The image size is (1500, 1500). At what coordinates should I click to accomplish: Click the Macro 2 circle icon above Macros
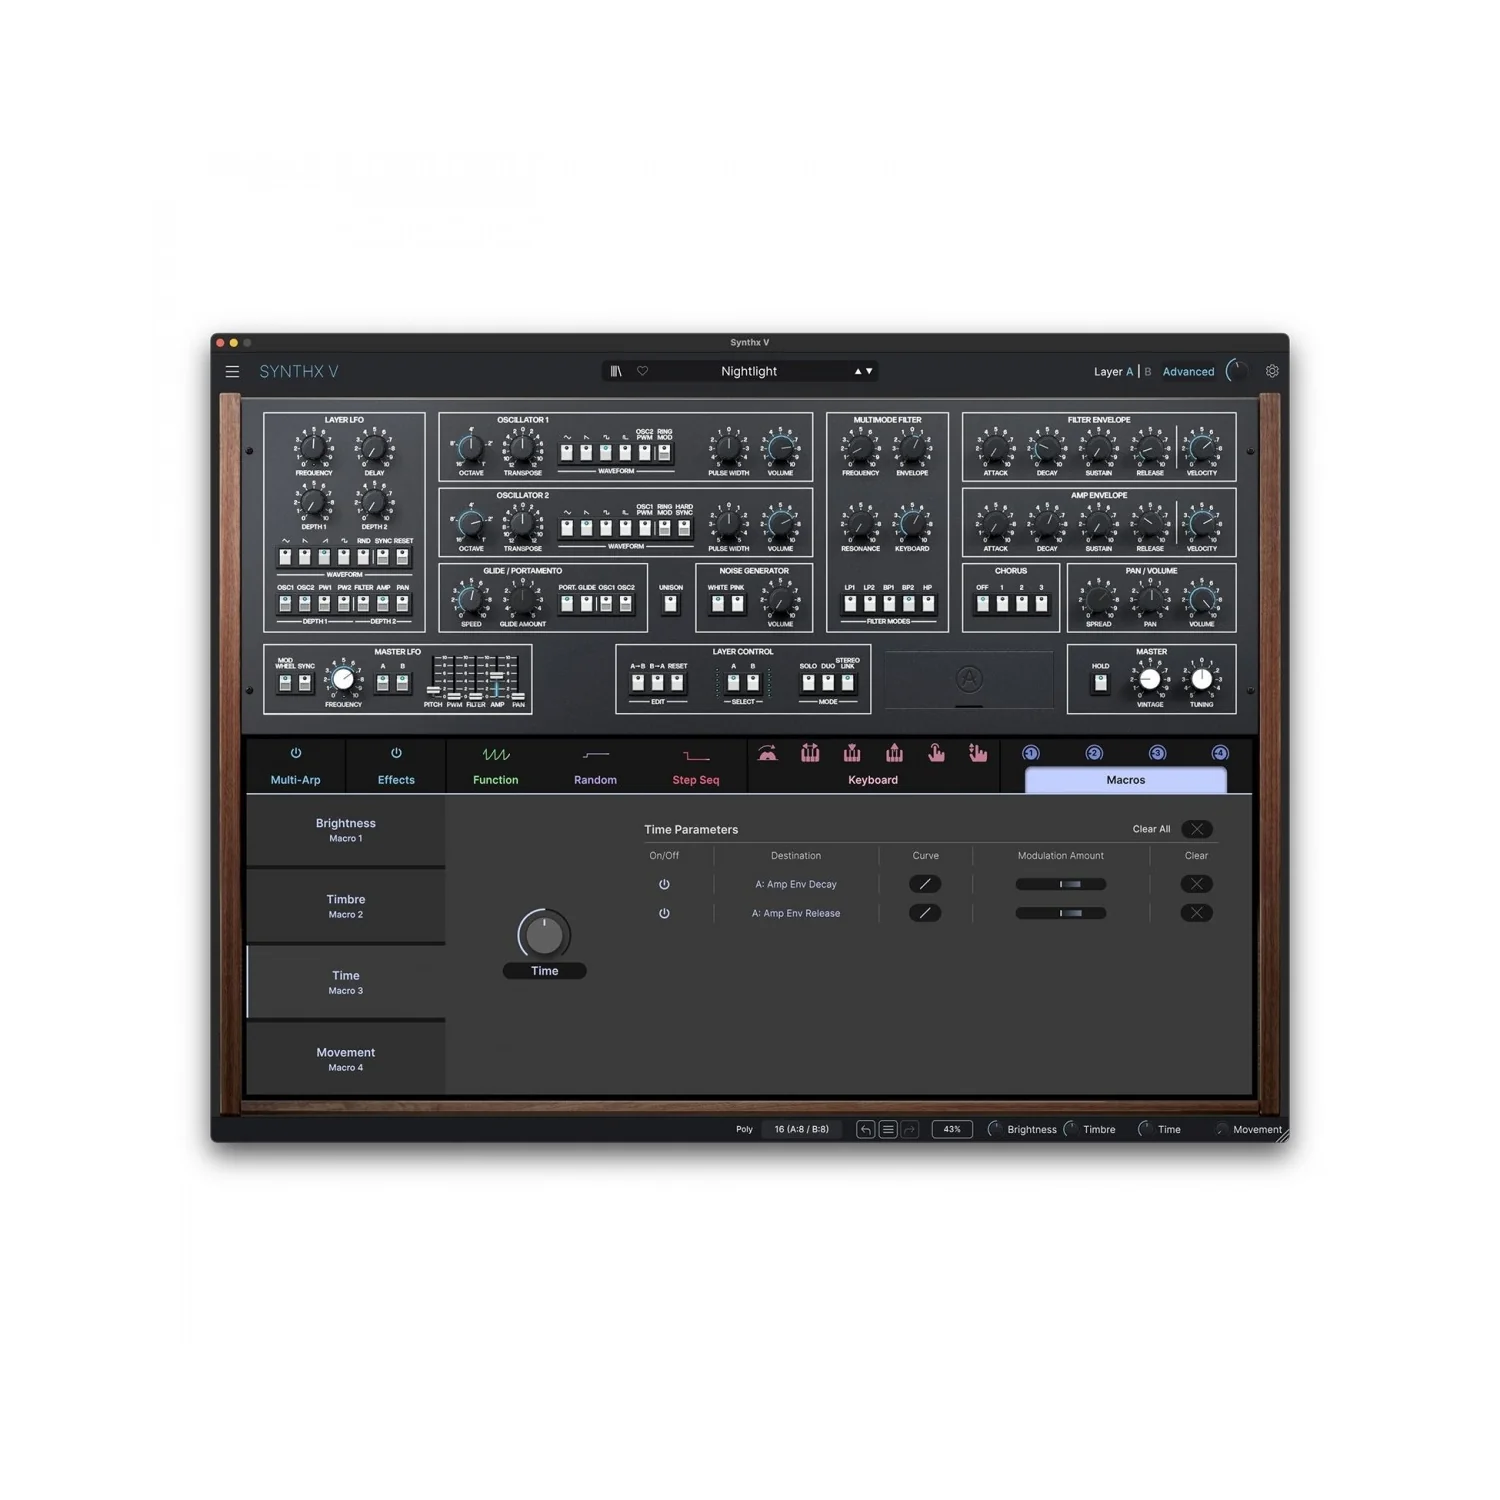(x=1094, y=753)
